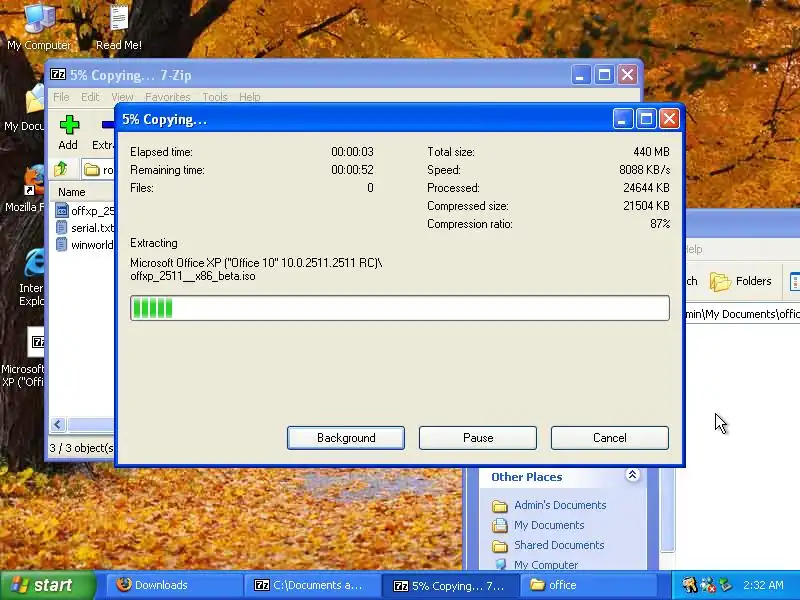The image size is (800, 600).
Task: Select the serial.txt file in 7-Zip
Action: pos(85,228)
